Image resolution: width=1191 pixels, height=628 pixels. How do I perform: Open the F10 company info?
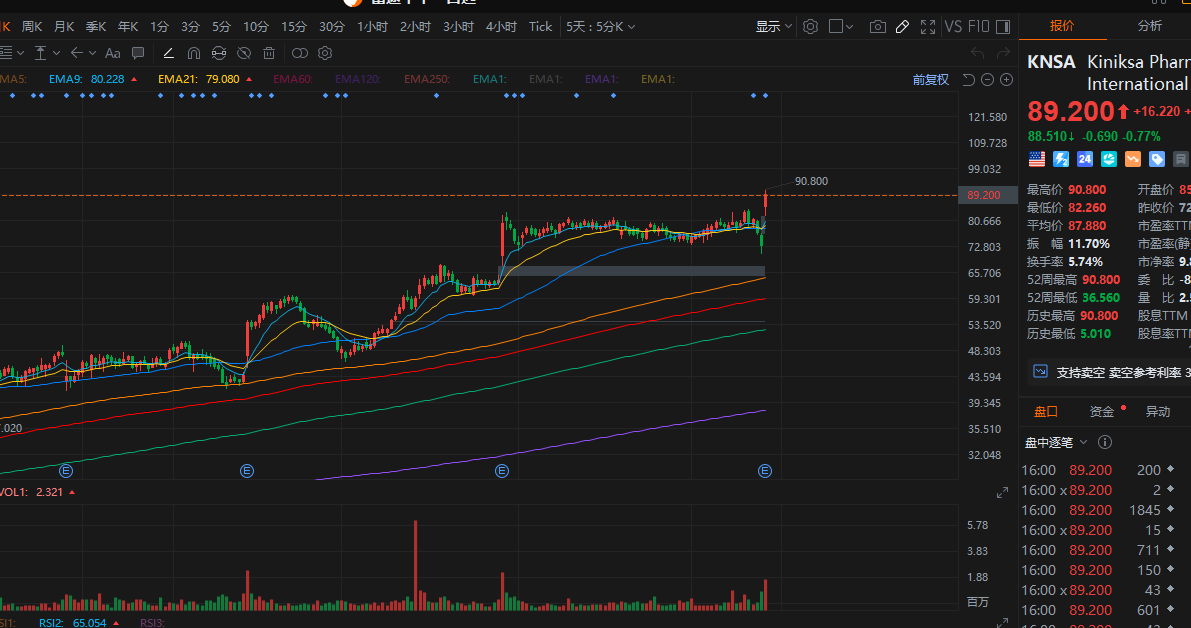coord(978,27)
